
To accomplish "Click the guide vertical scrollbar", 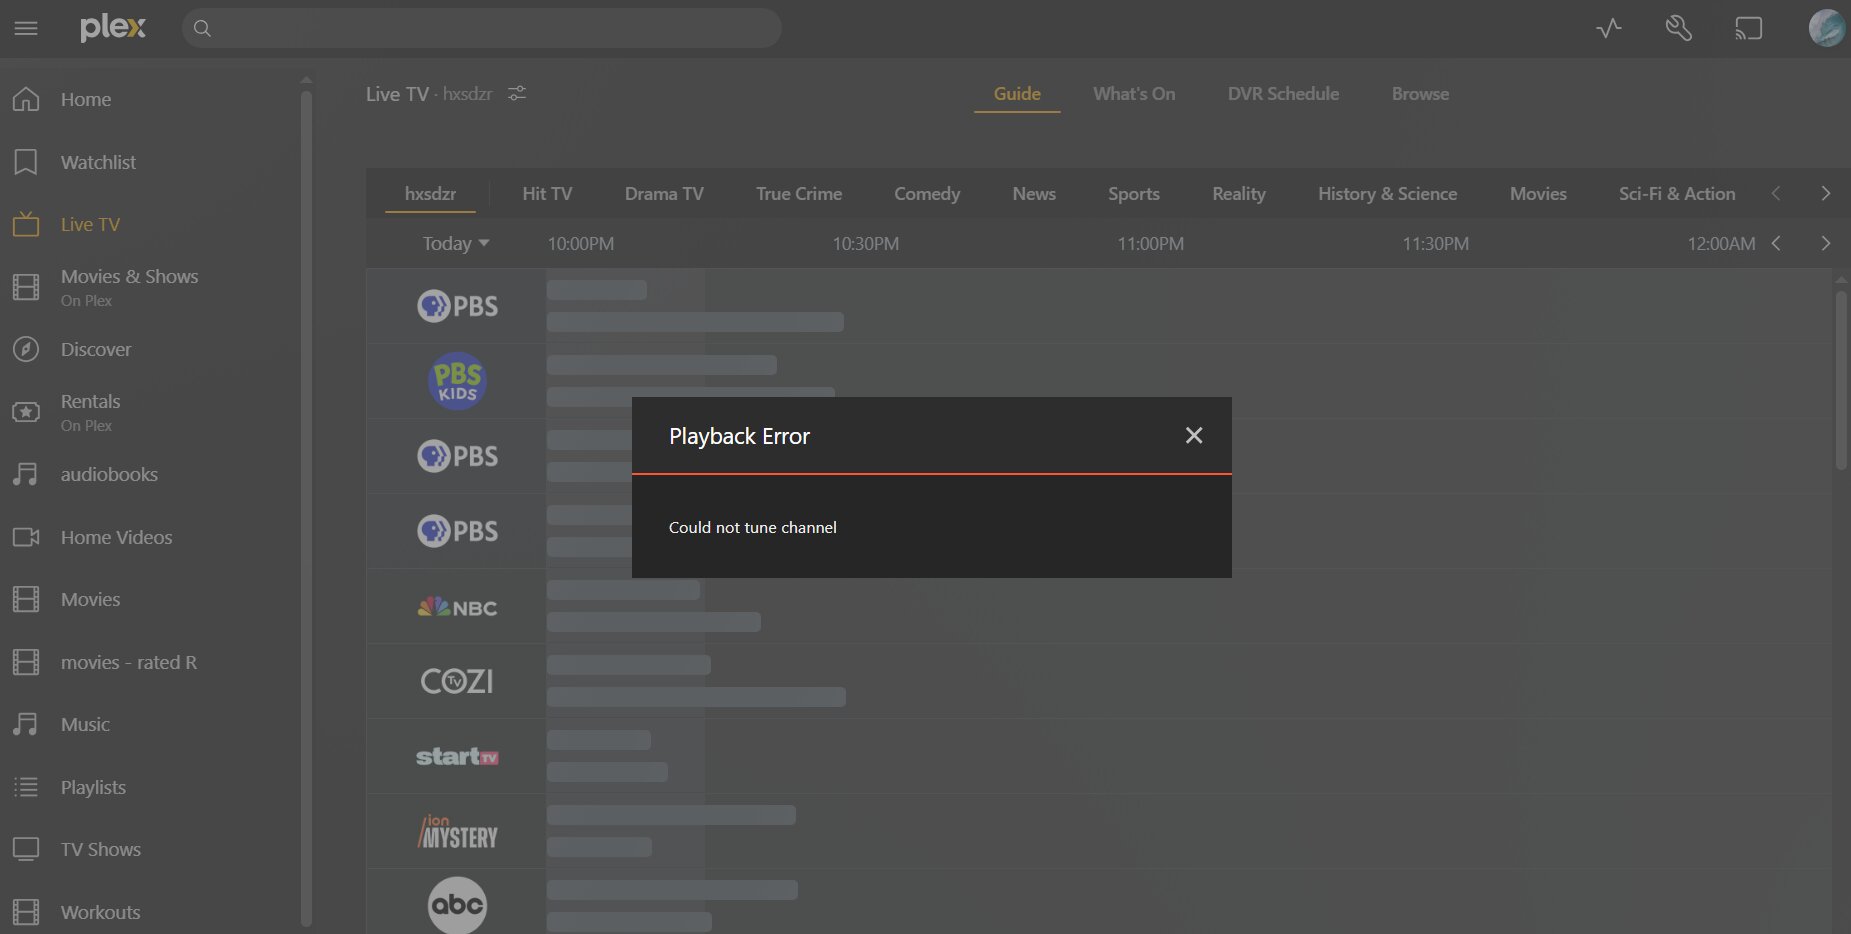I will tap(1841, 380).
